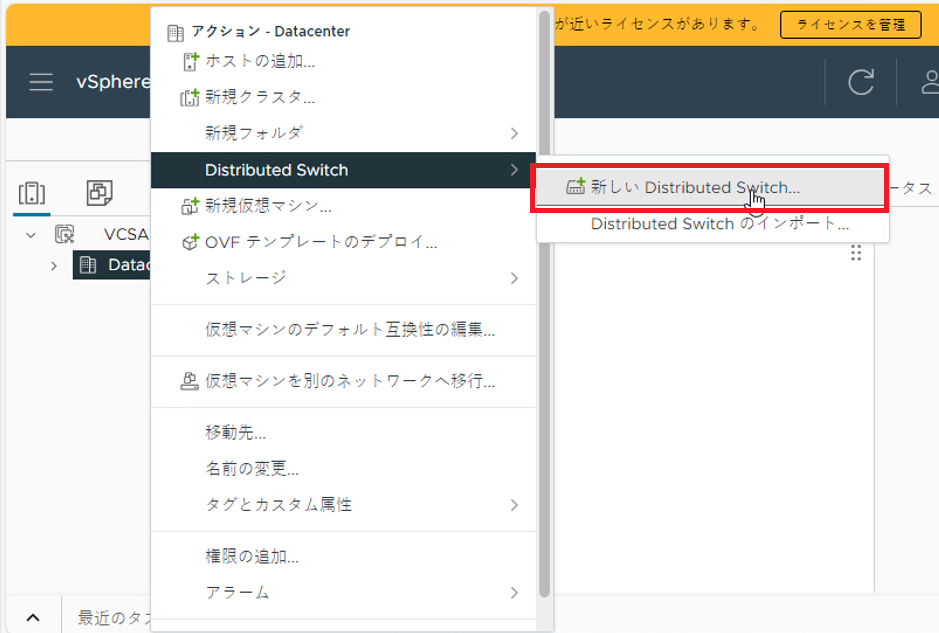
Task: Open the Distributed Switch submenu arrow
Action: 514,170
